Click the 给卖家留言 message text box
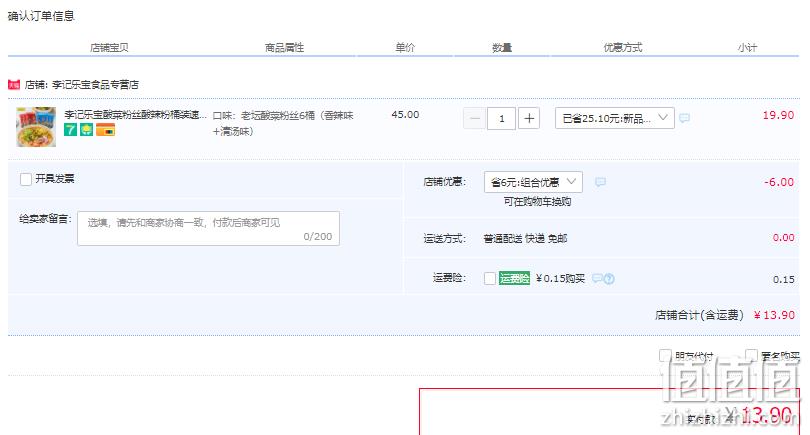Viewport: 810px width, 435px height. (208, 228)
